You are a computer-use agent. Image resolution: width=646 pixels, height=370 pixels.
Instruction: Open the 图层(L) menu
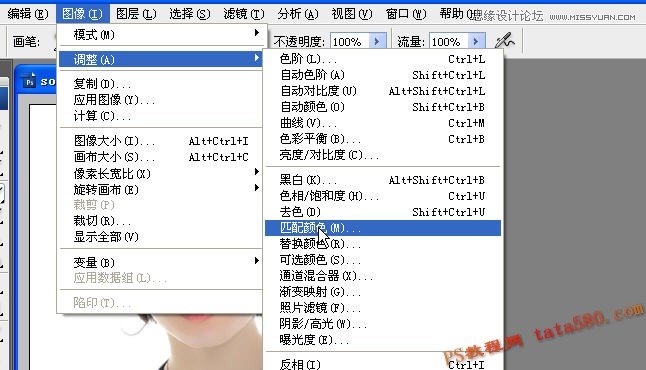(x=136, y=14)
